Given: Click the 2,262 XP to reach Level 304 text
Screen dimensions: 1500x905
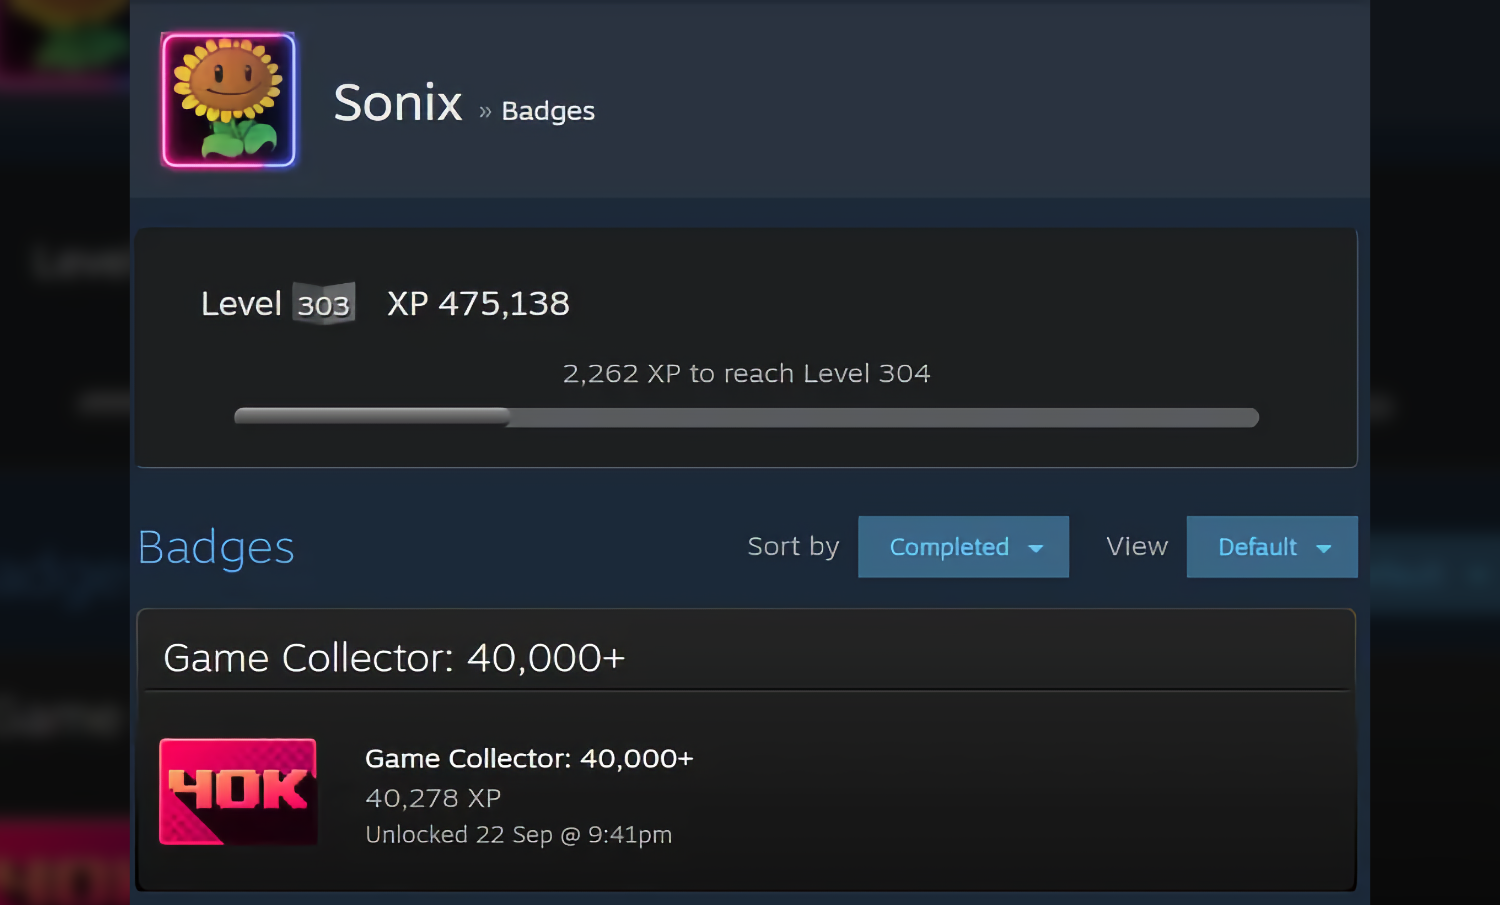Looking at the screenshot, I should click(746, 374).
